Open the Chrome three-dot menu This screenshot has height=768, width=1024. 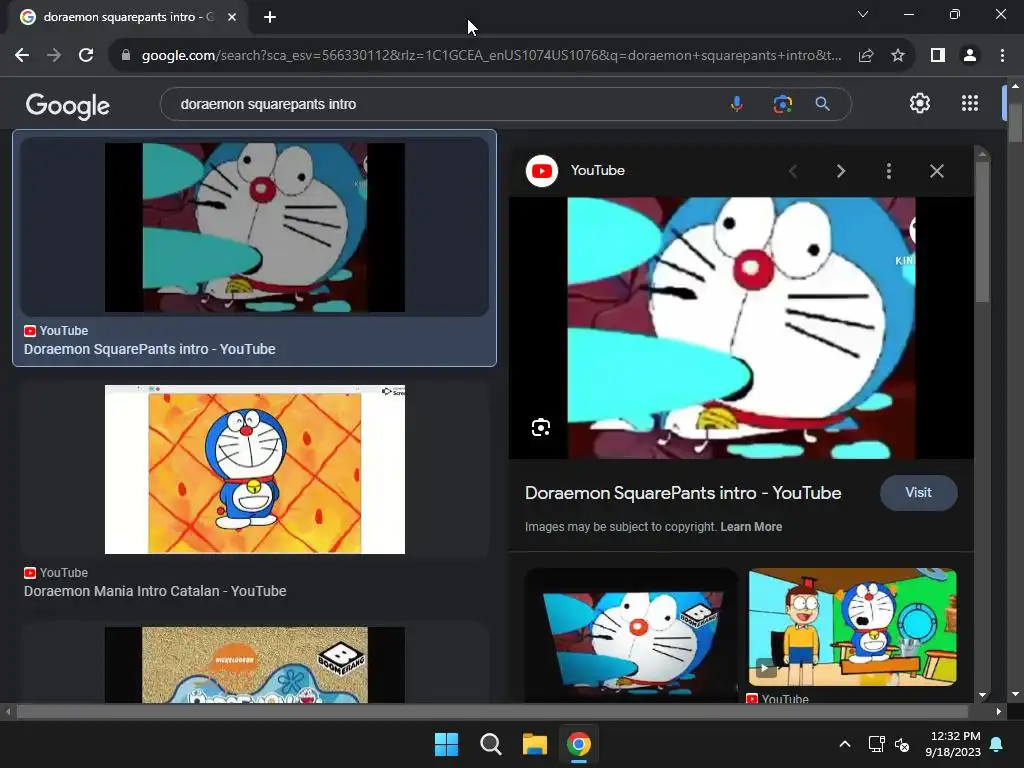1002,56
